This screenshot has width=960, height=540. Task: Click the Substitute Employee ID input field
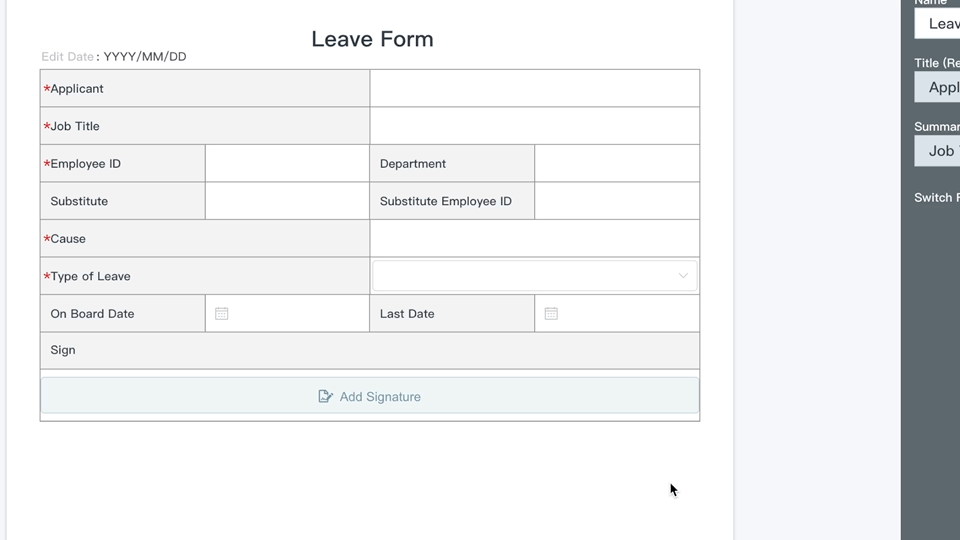tap(617, 201)
